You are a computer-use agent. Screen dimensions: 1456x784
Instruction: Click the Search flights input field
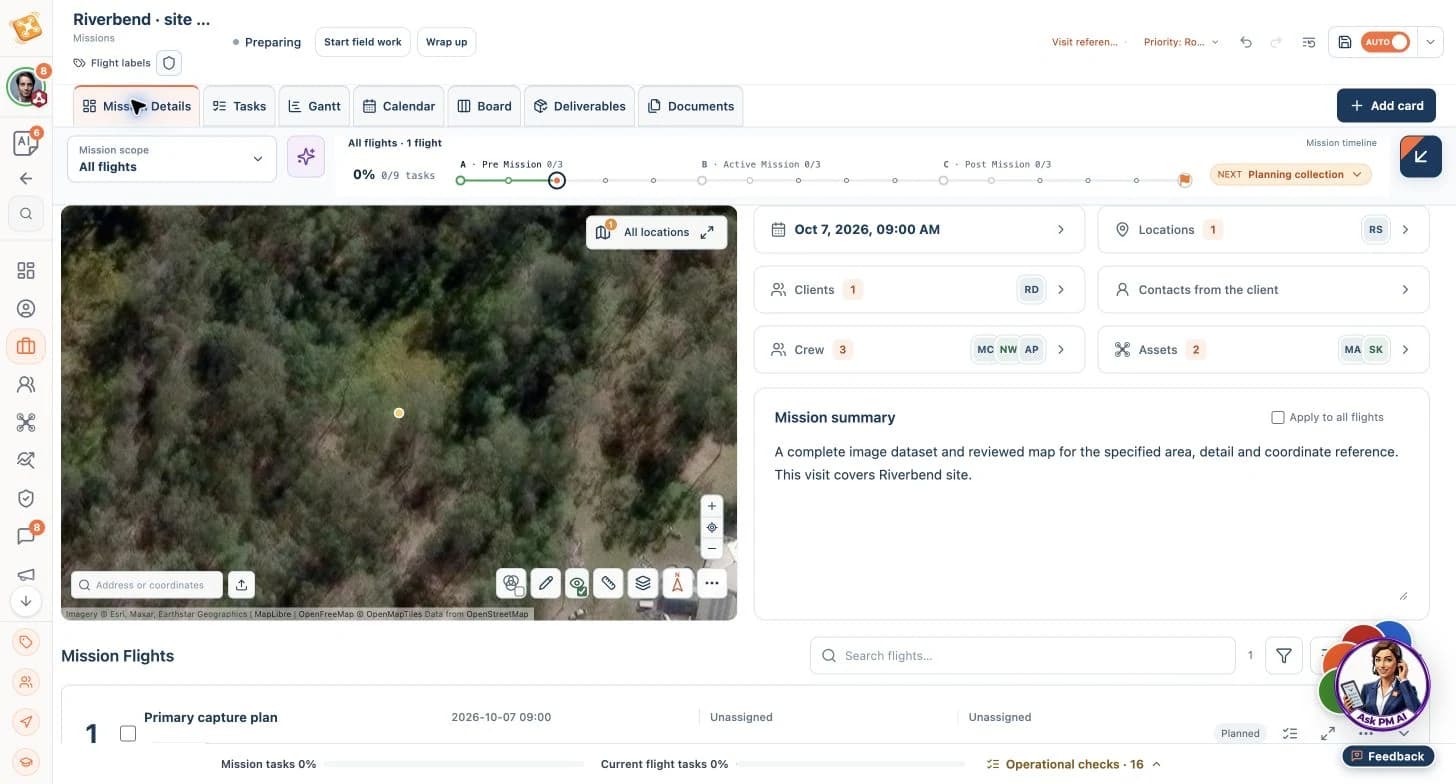pyautogui.click(x=1022, y=656)
